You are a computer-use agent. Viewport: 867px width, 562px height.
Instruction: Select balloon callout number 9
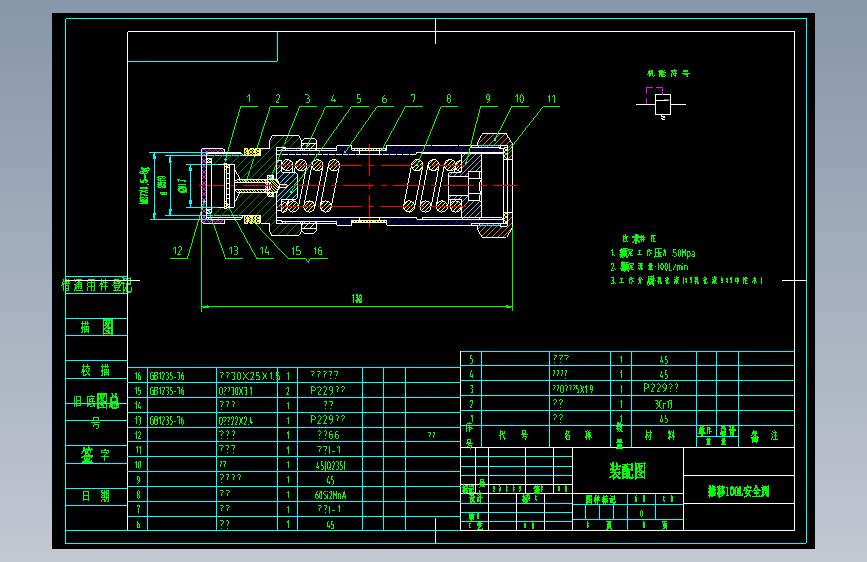(x=488, y=98)
